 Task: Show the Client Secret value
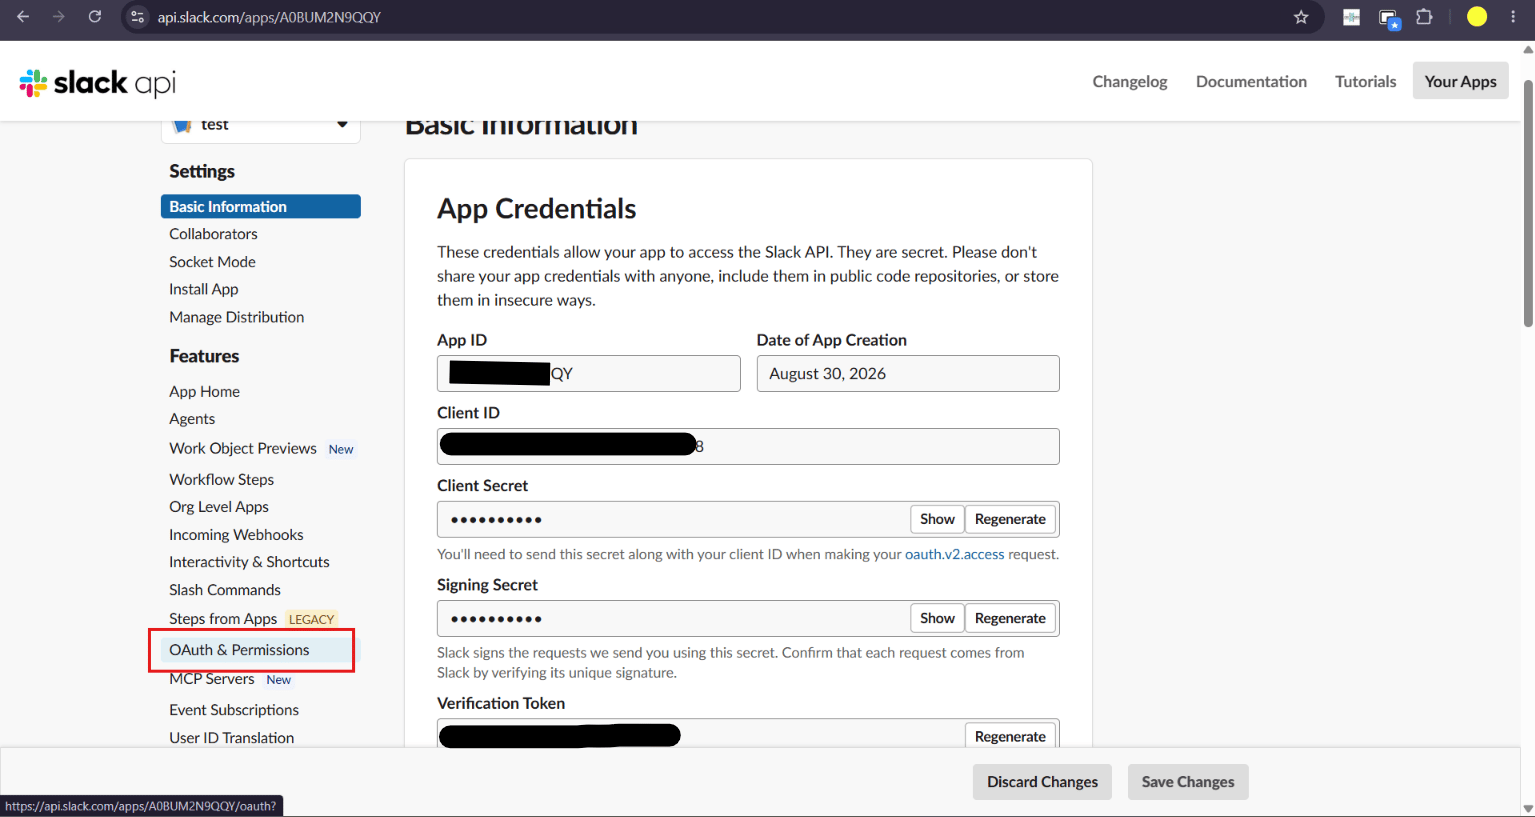click(x=937, y=519)
